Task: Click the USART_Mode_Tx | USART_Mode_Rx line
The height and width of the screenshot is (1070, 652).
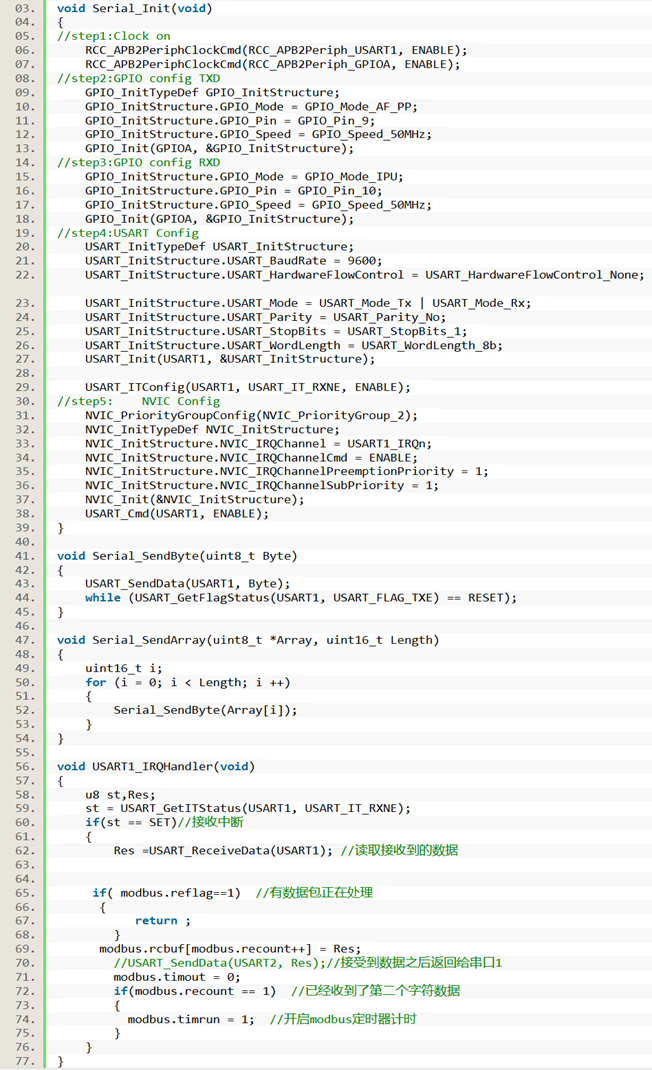Action: (307, 303)
